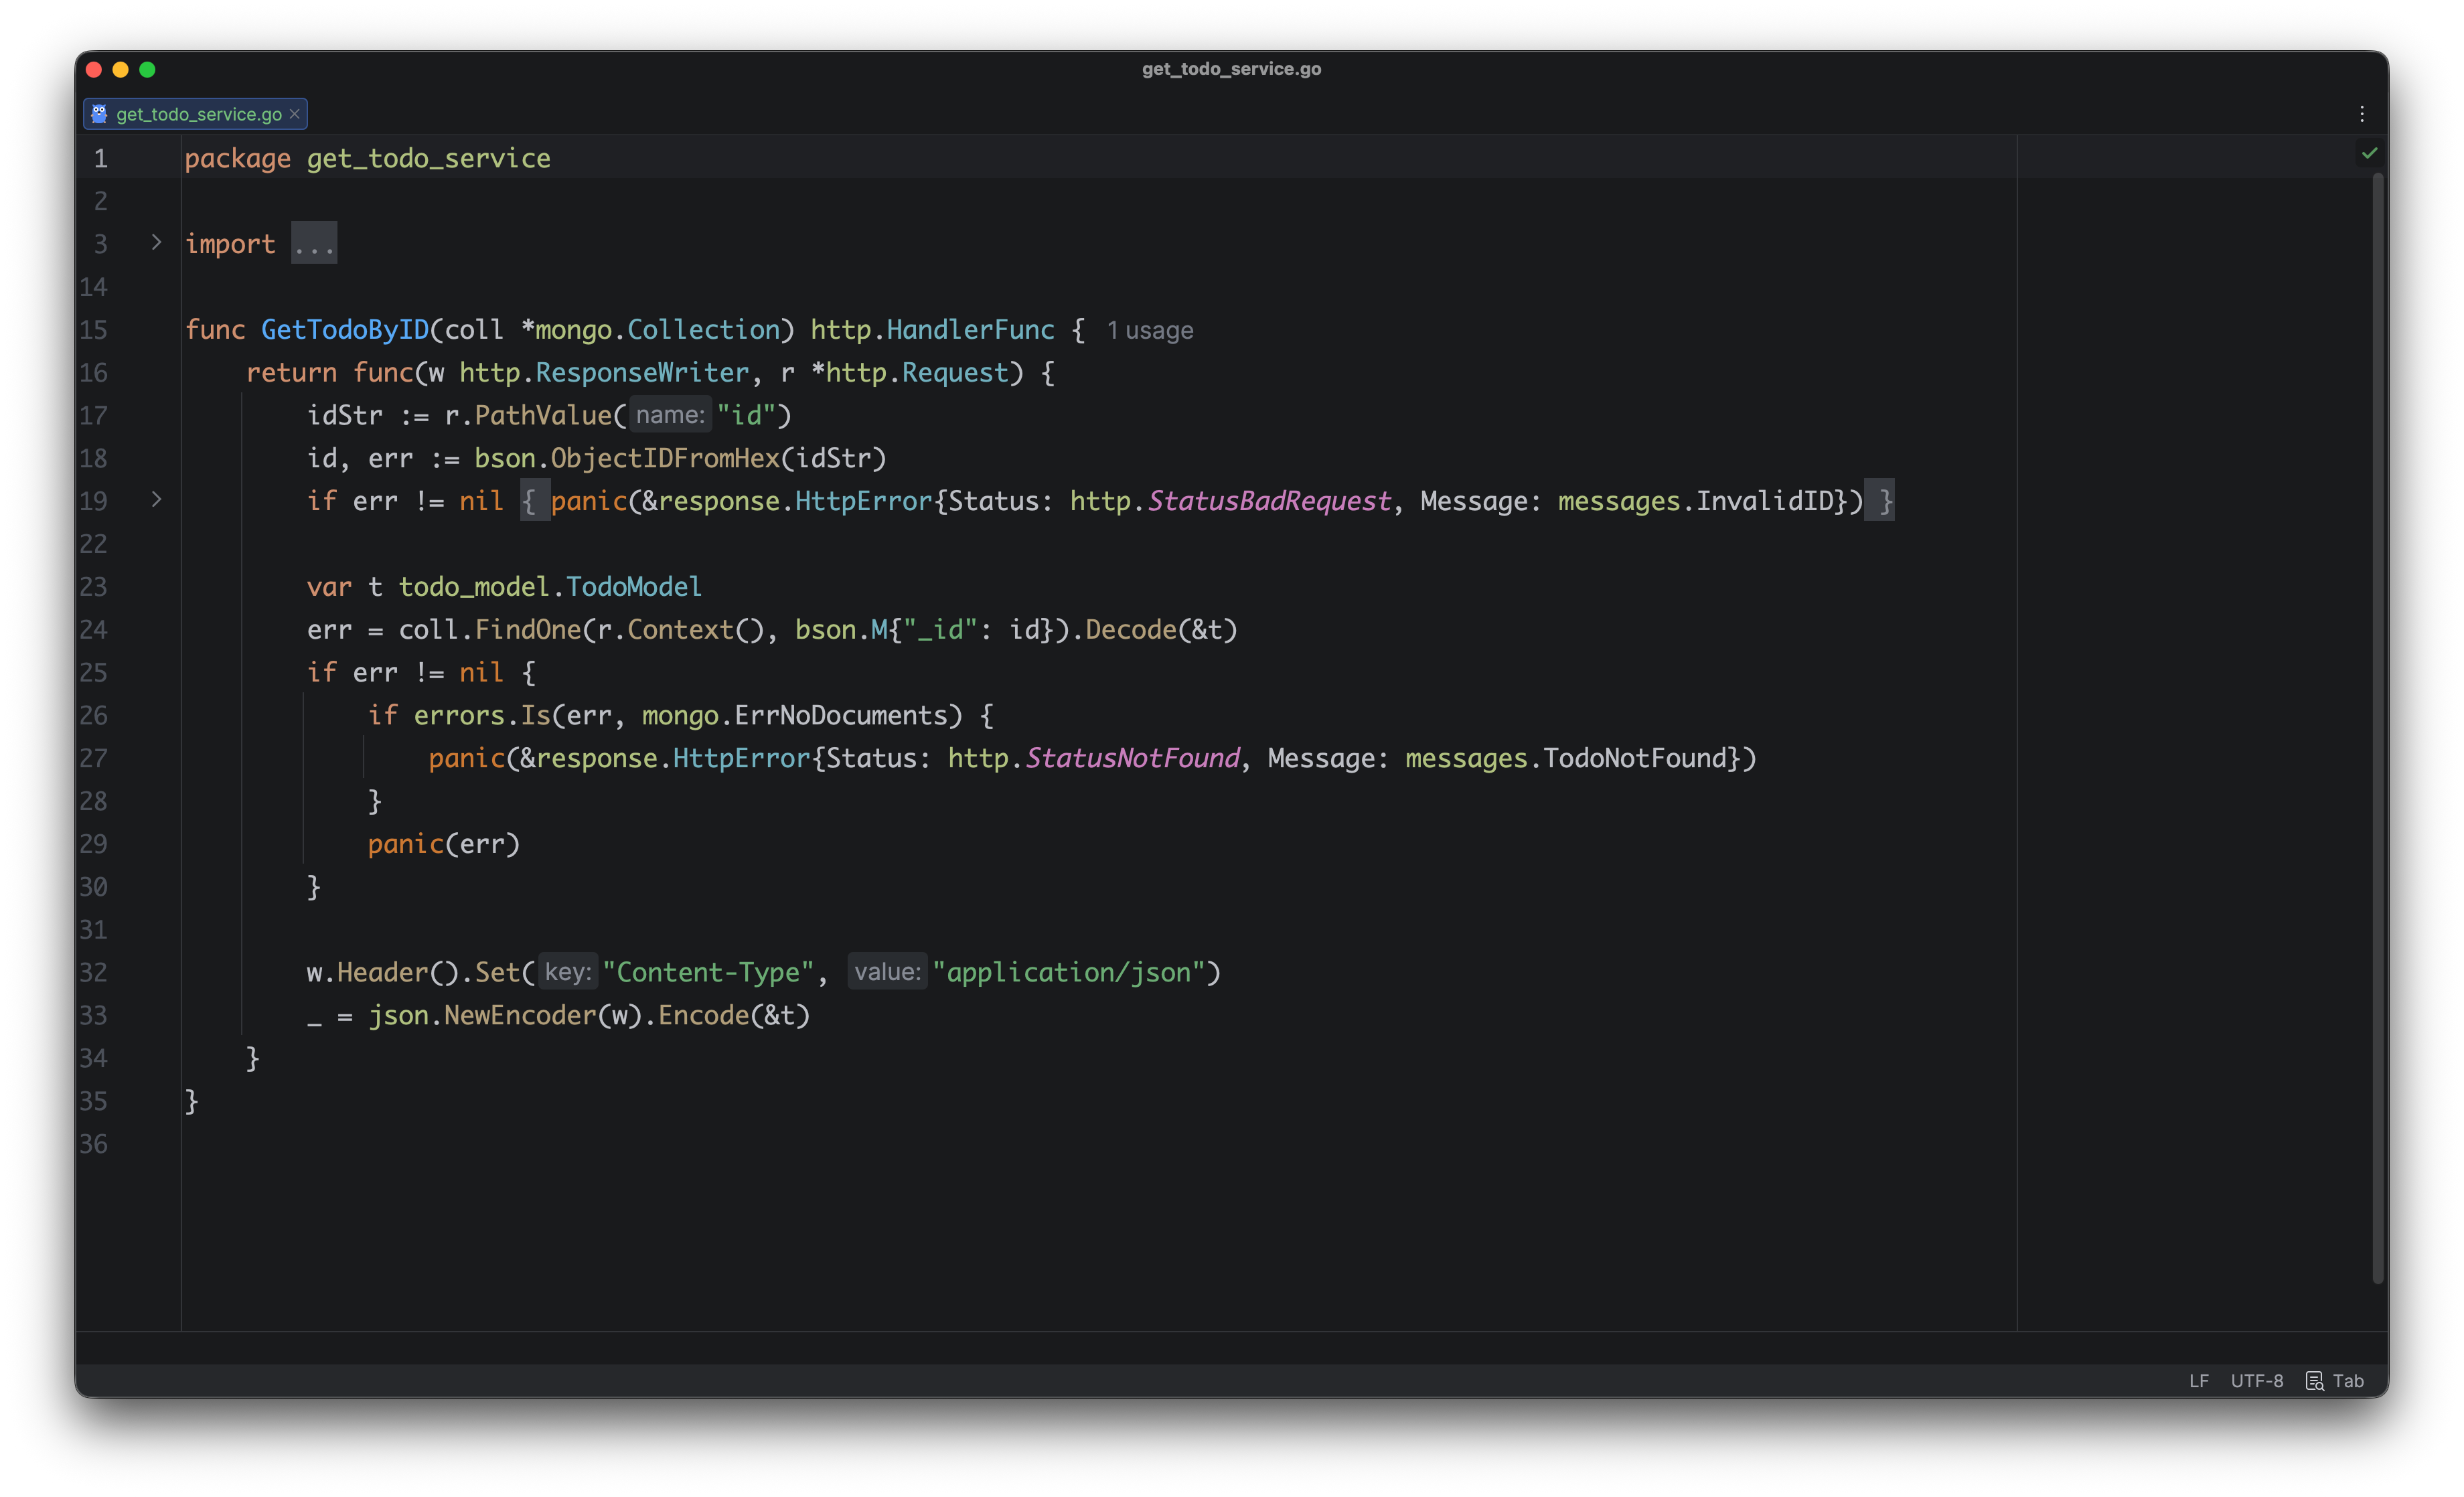The height and width of the screenshot is (1497, 2464).
Task: Click the yellow macOS minimize button
Action: (121, 69)
